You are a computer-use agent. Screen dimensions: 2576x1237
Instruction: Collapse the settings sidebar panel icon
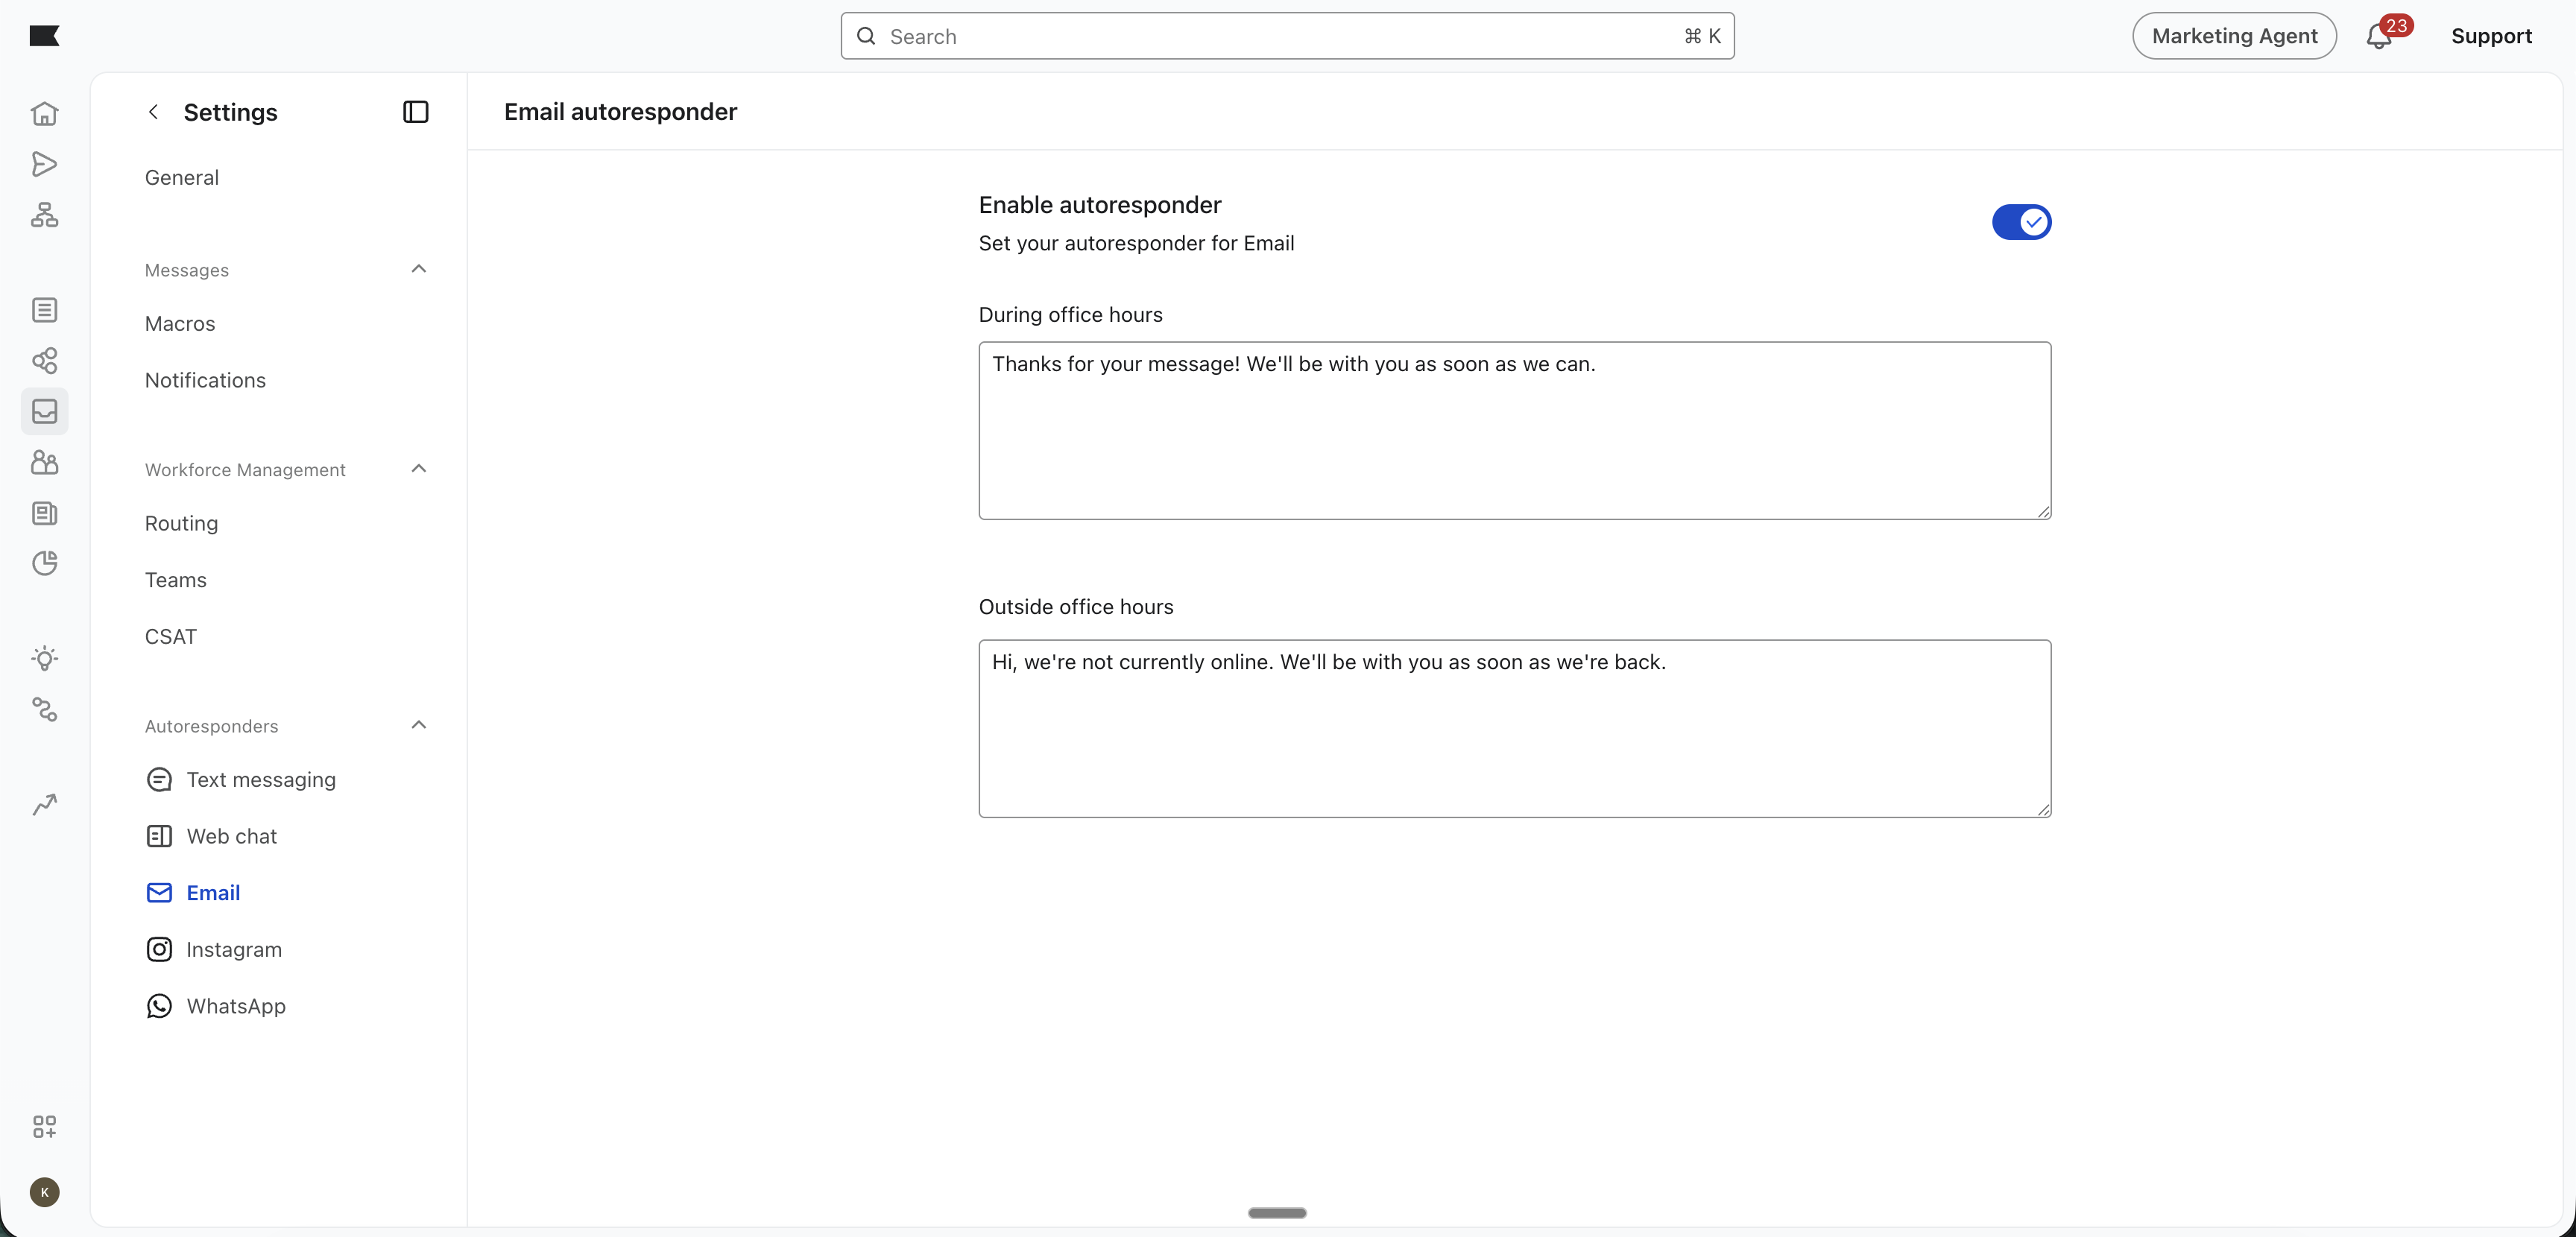(x=415, y=112)
